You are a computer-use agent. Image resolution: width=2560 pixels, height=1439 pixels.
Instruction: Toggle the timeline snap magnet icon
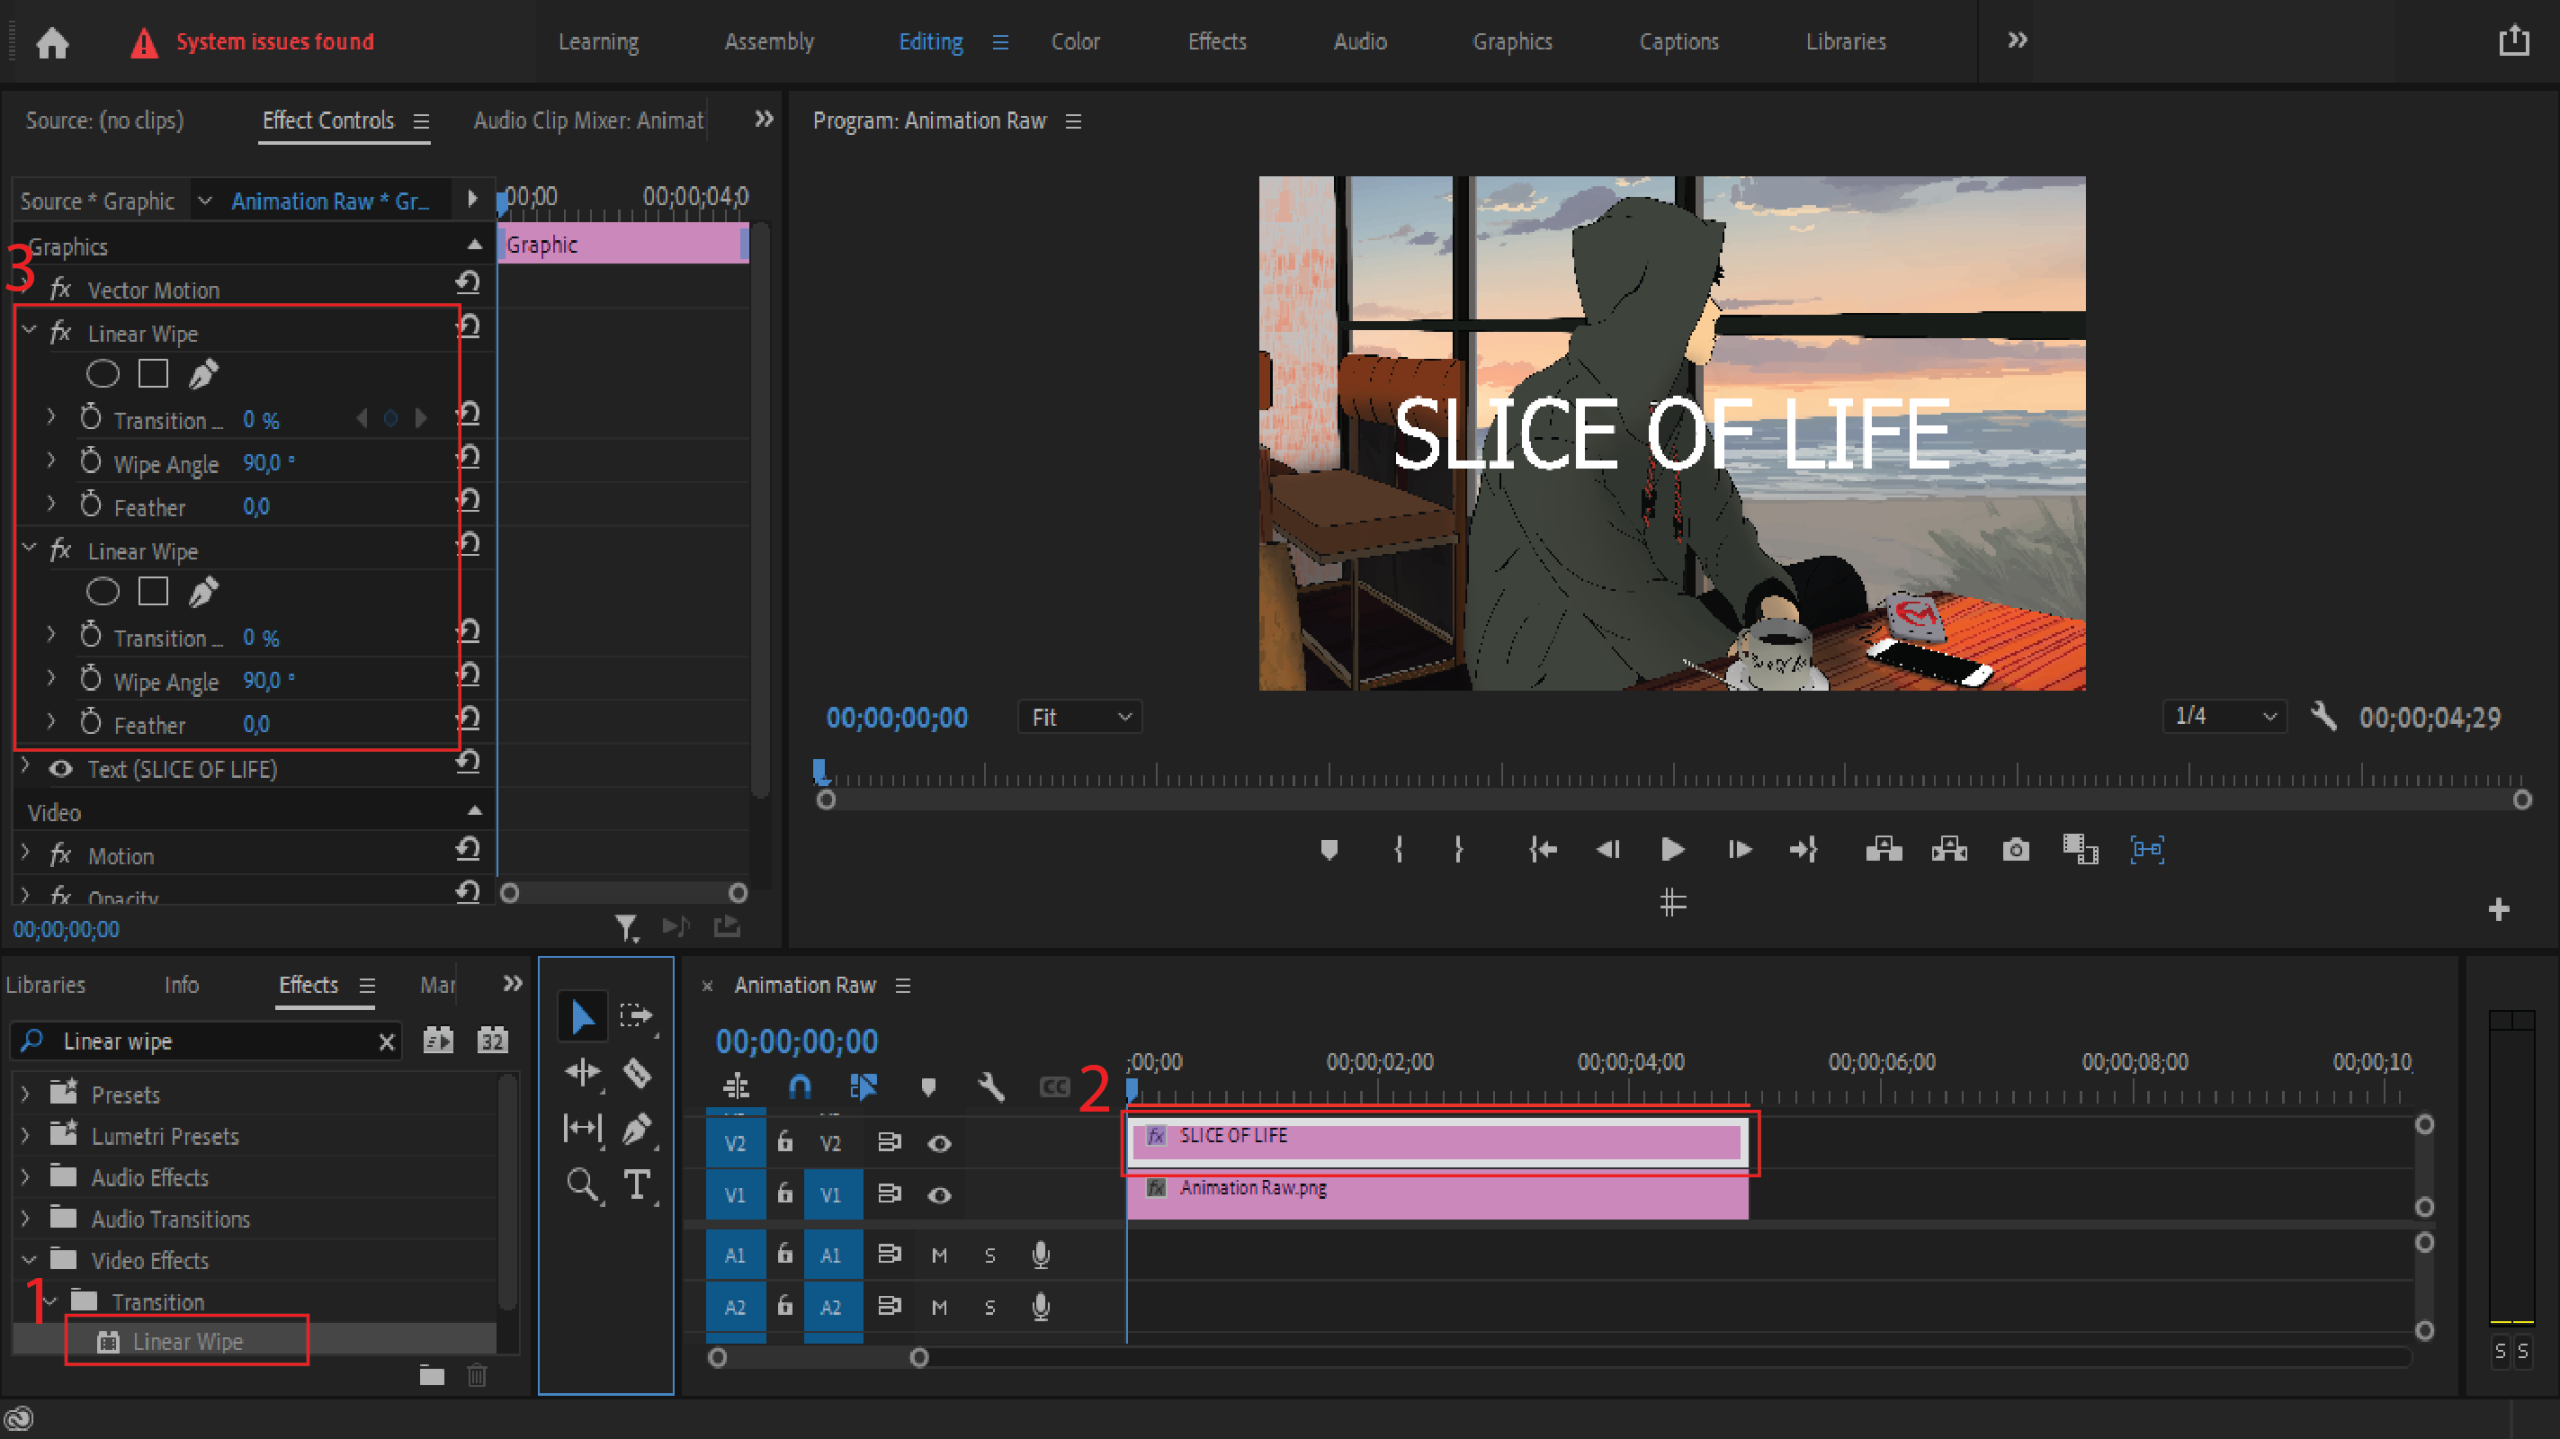[799, 1087]
